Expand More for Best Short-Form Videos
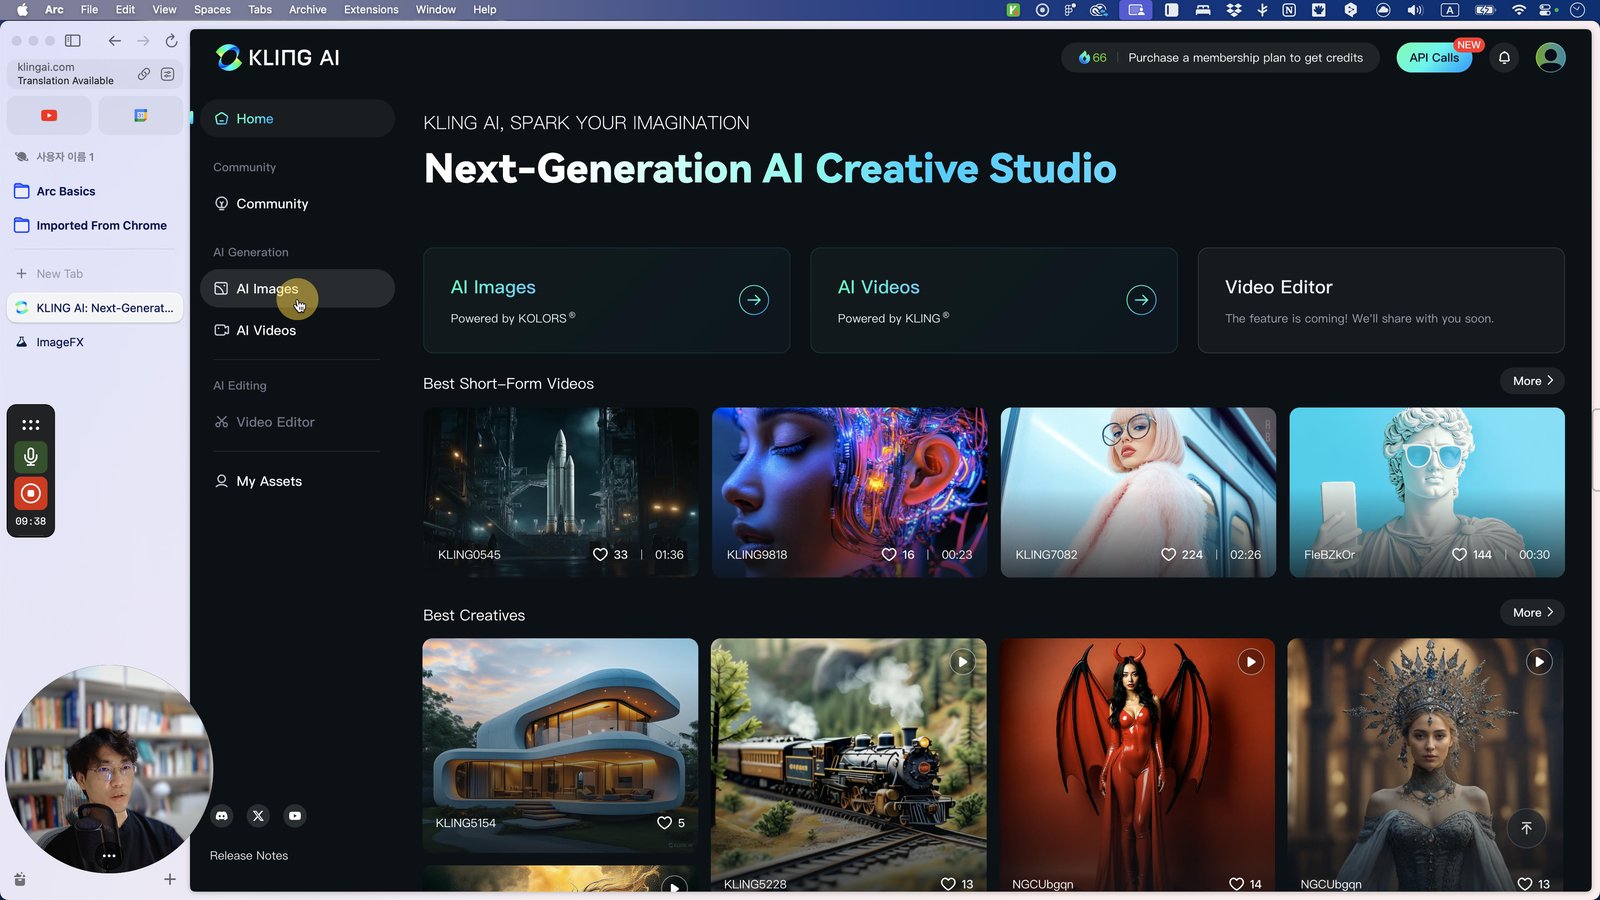The height and width of the screenshot is (900, 1600). (x=1532, y=381)
